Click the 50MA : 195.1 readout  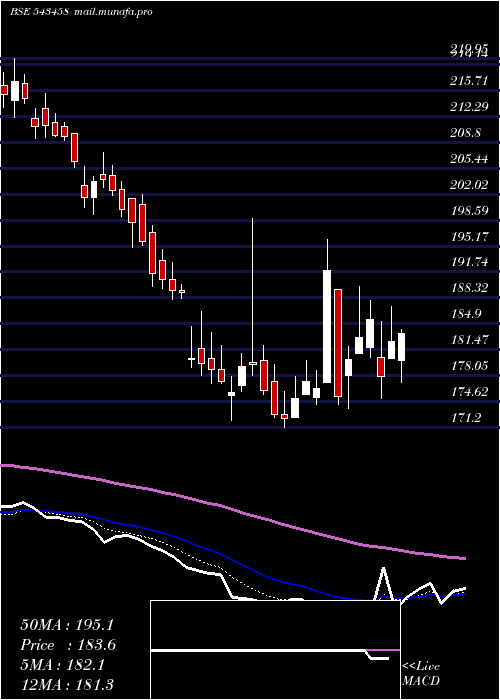pyautogui.click(x=67, y=625)
